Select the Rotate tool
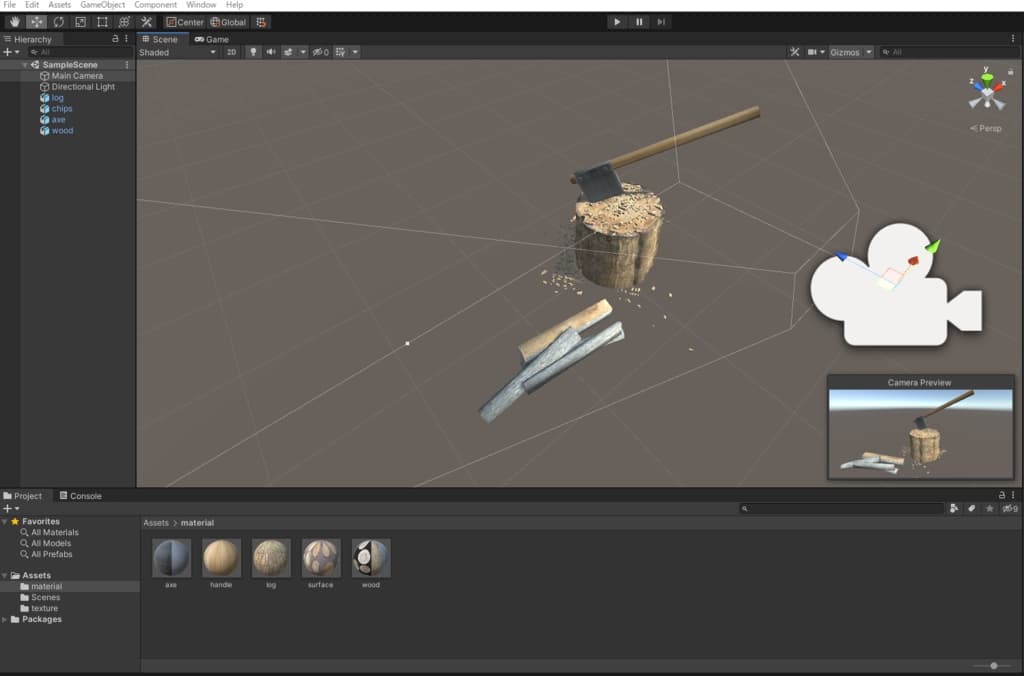This screenshot has width=1024, height=676. (x=58, y=22)
